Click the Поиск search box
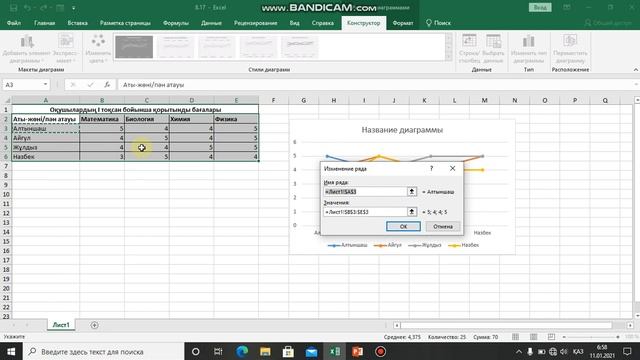 tap(438, 23)
